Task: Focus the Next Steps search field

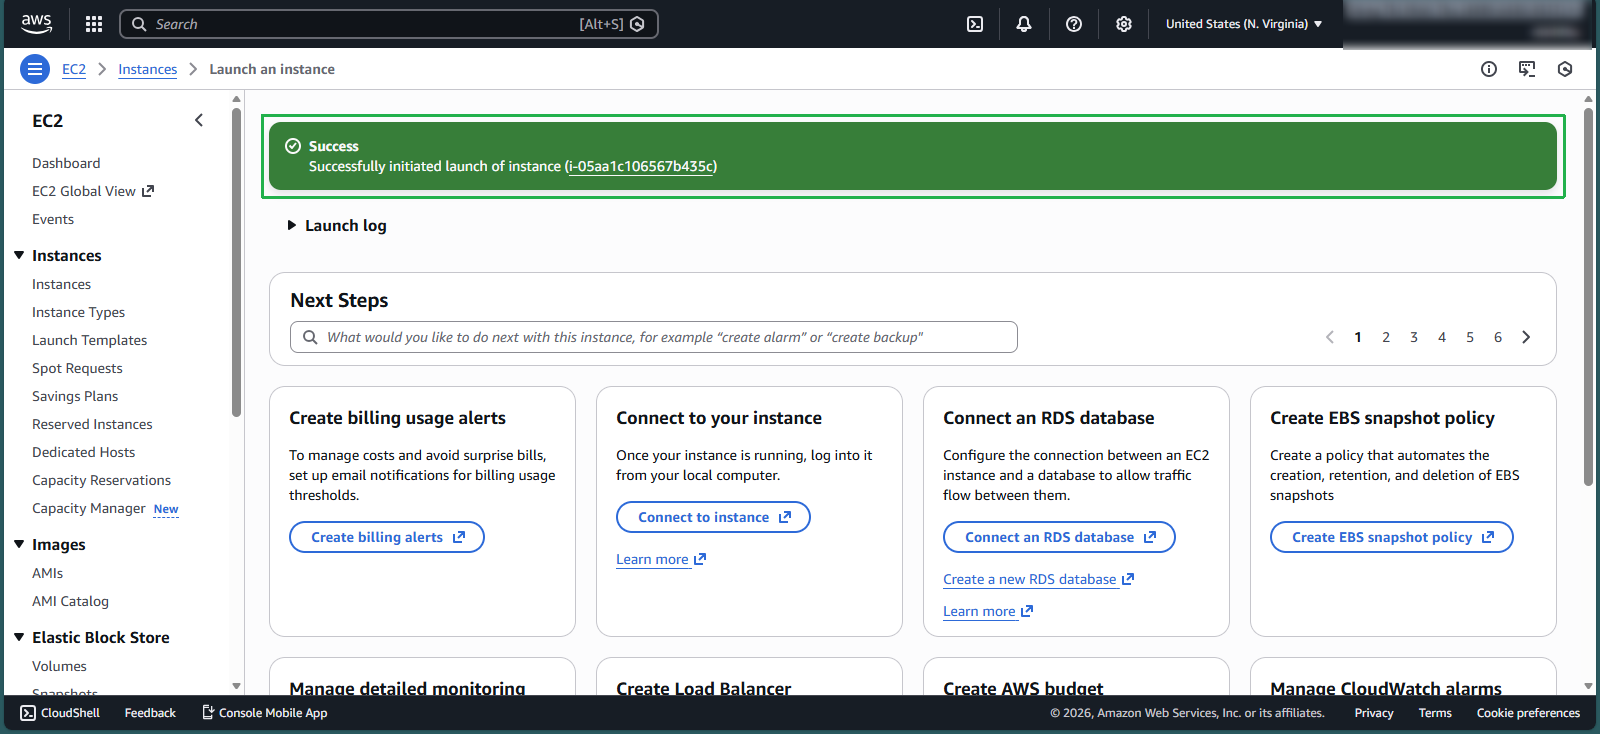Action: [x=654, y=337]
